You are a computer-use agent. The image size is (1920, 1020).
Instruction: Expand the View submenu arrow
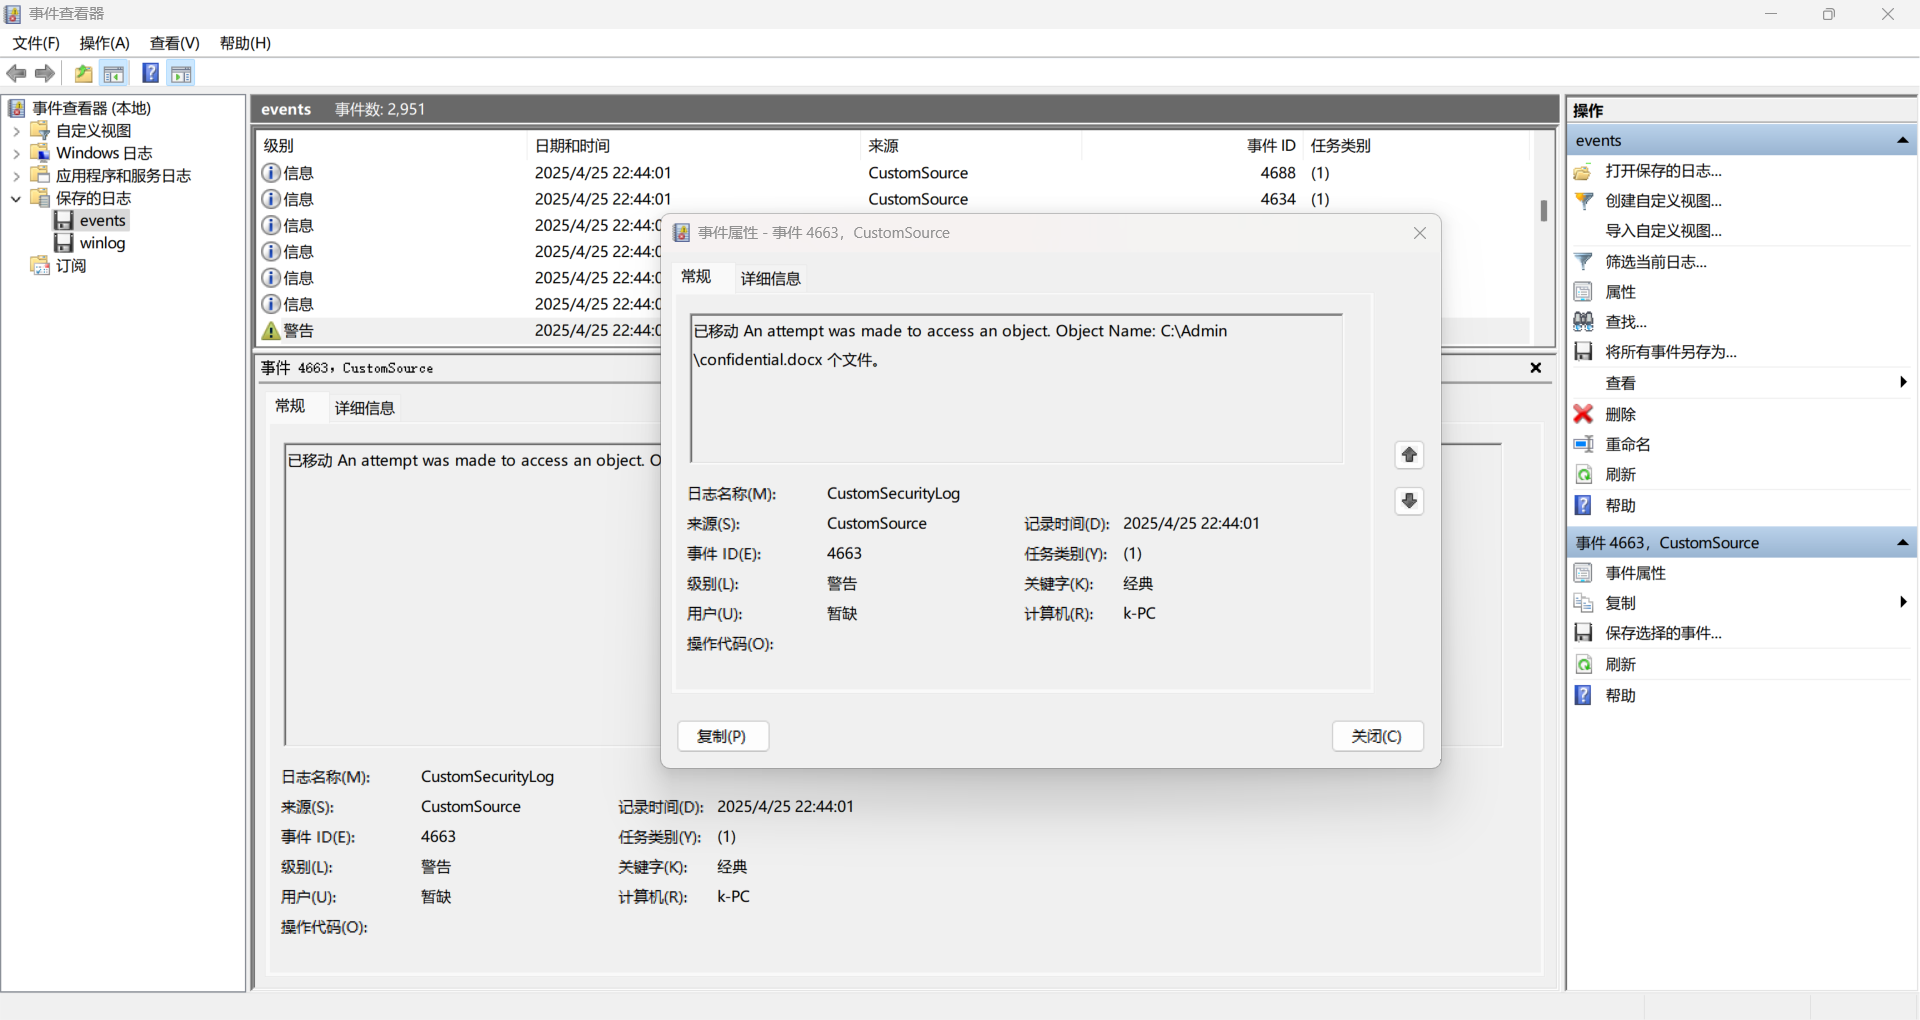(1903, 382)
